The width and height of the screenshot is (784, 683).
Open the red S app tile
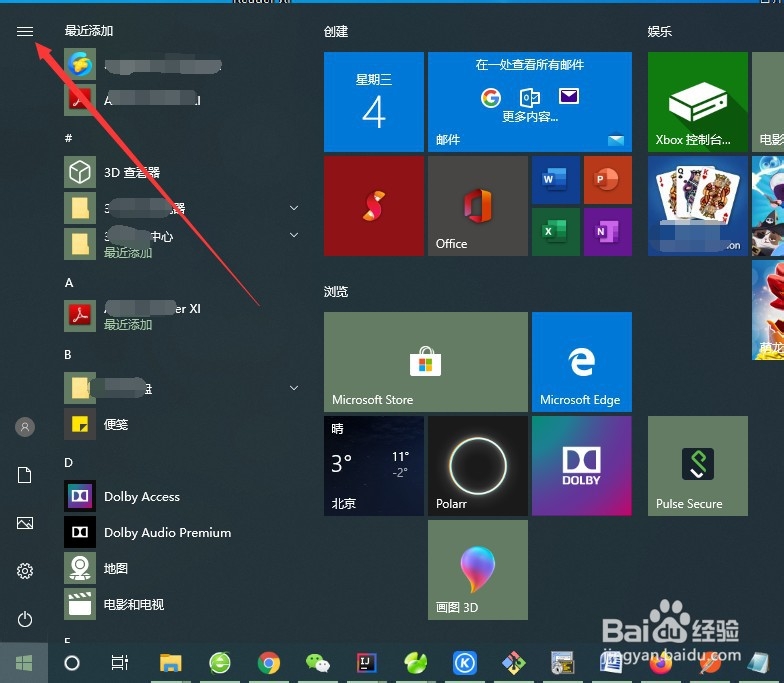coord(374,206)
